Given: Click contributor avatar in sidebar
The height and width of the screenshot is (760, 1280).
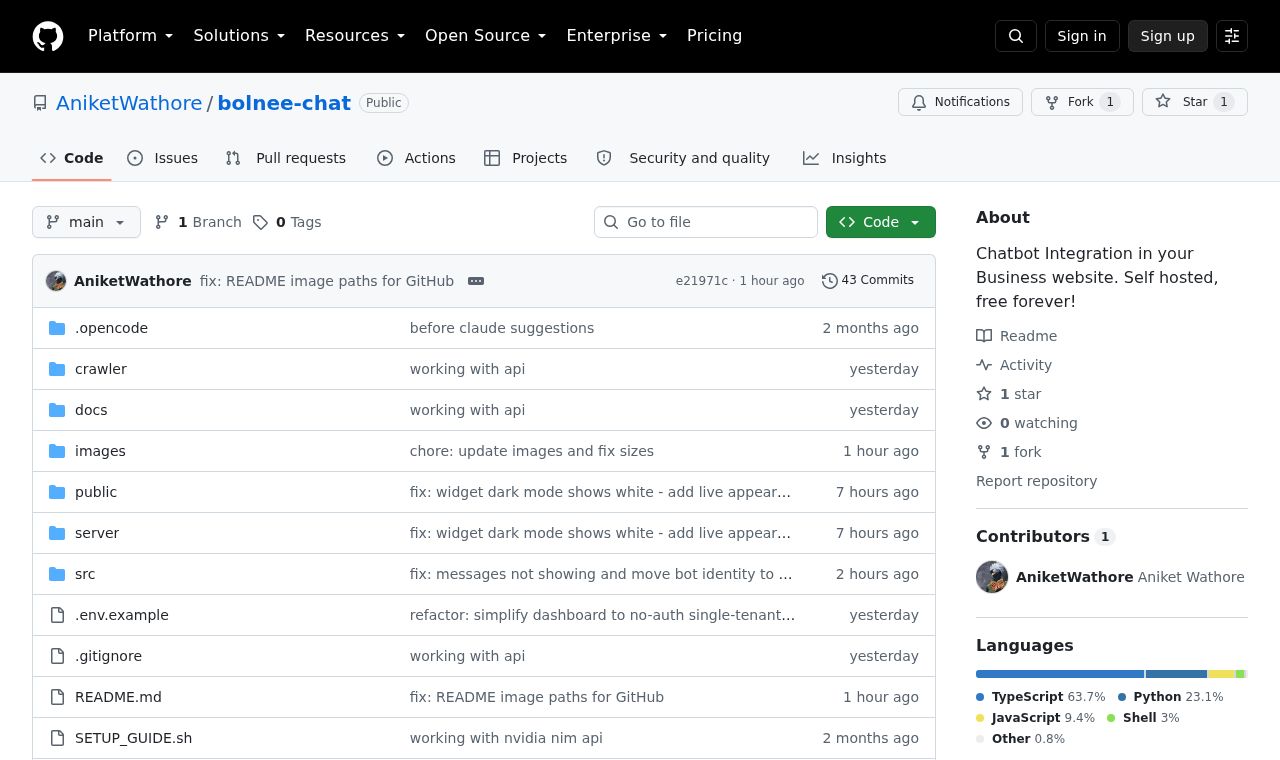Looking at the screenshot, I should 992,577.
